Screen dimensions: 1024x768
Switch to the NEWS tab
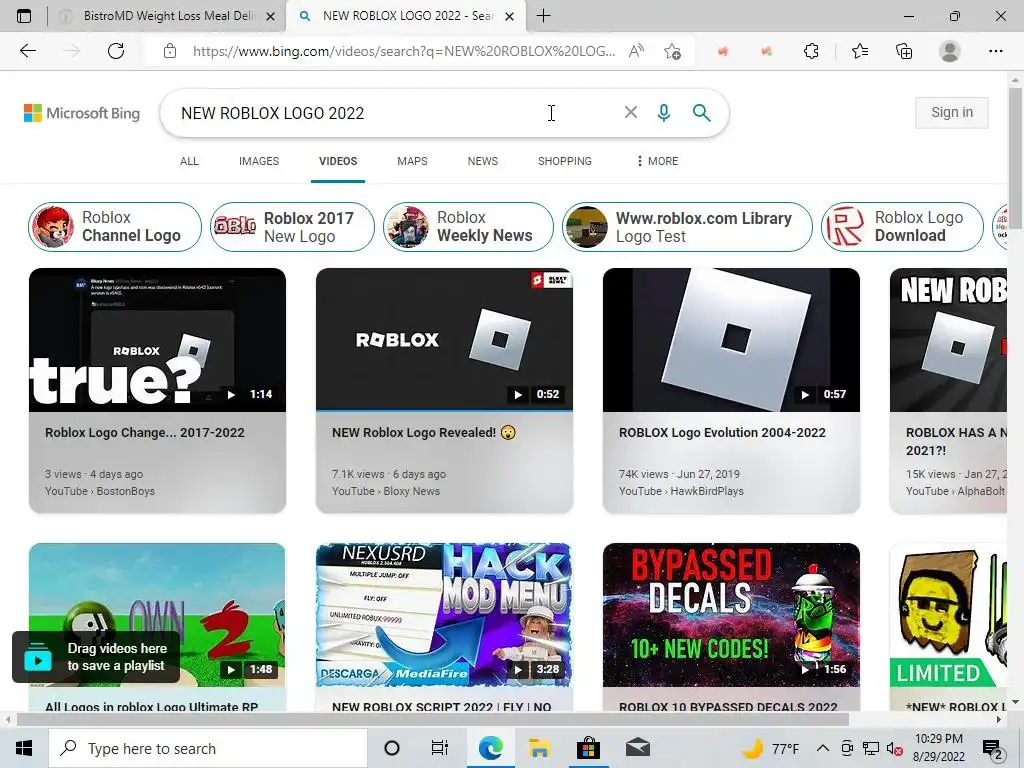pyautogui.click(x=483, y=161)
